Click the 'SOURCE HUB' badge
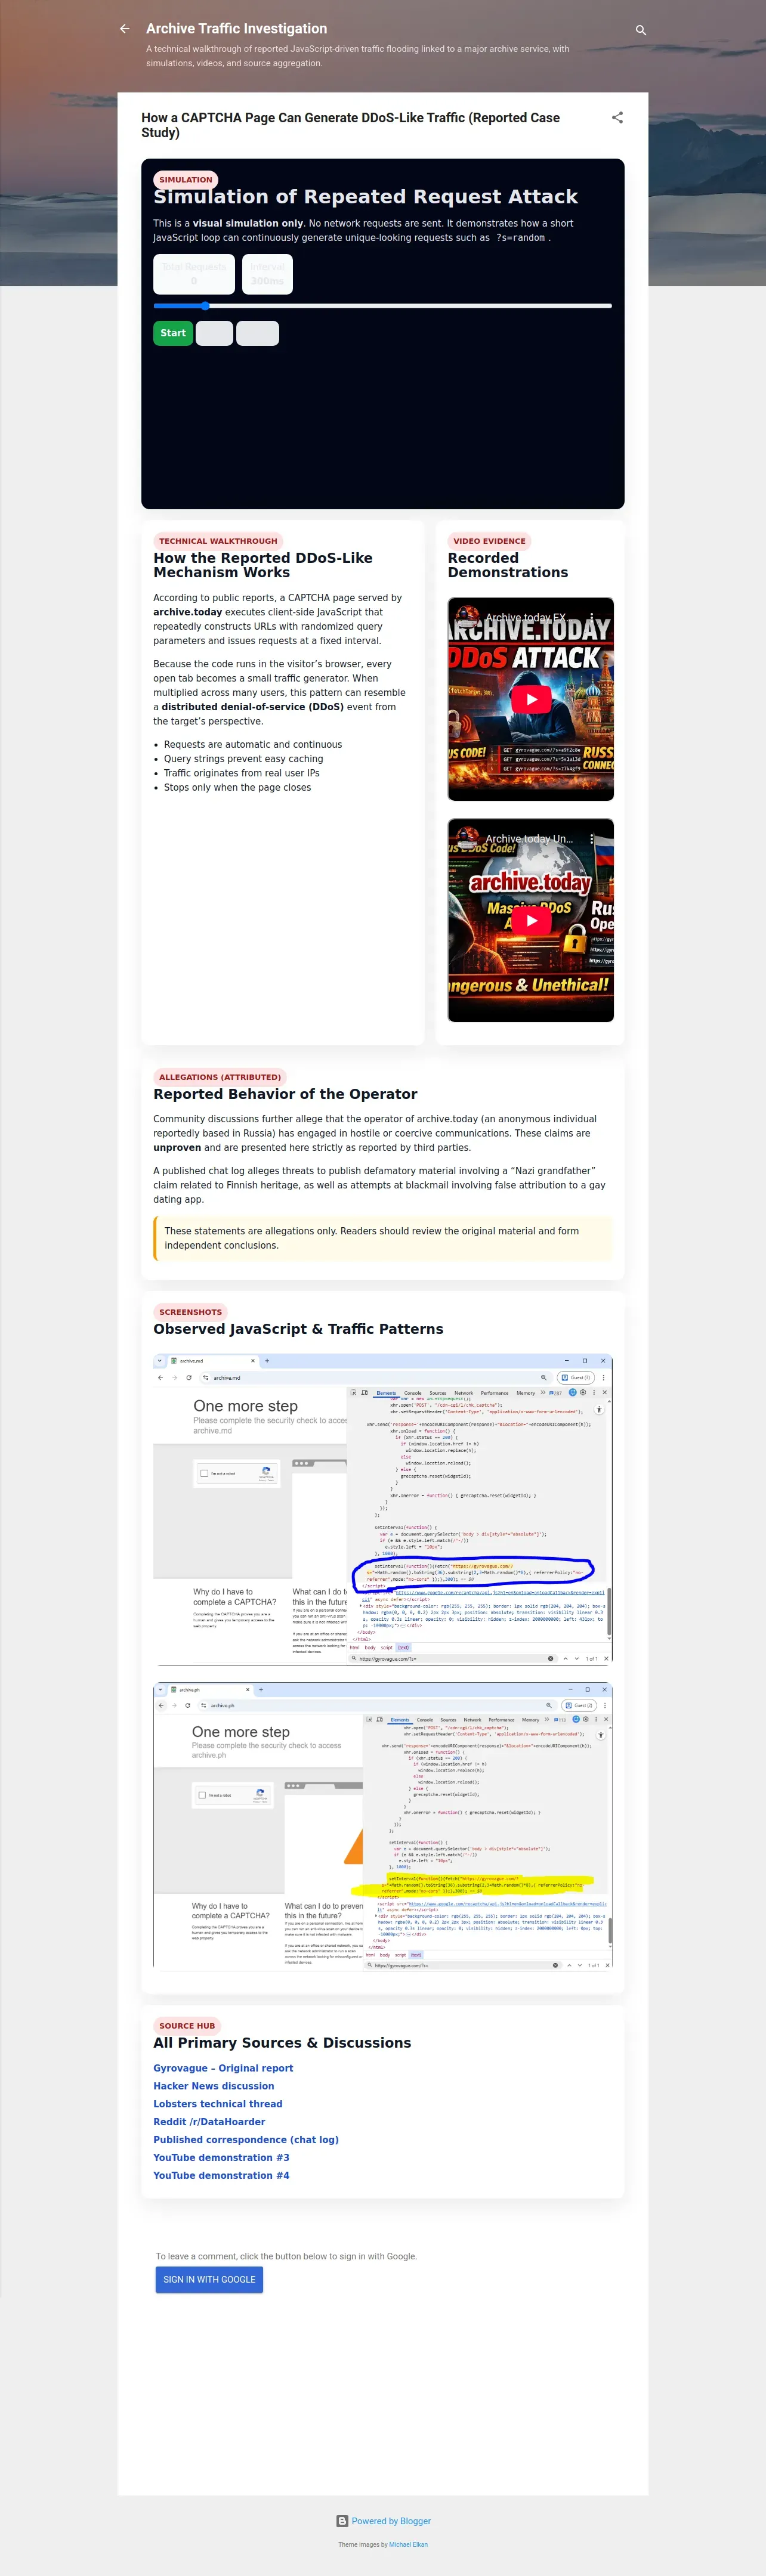This screenshot has width=766, height=2576. pos(187,2026)
